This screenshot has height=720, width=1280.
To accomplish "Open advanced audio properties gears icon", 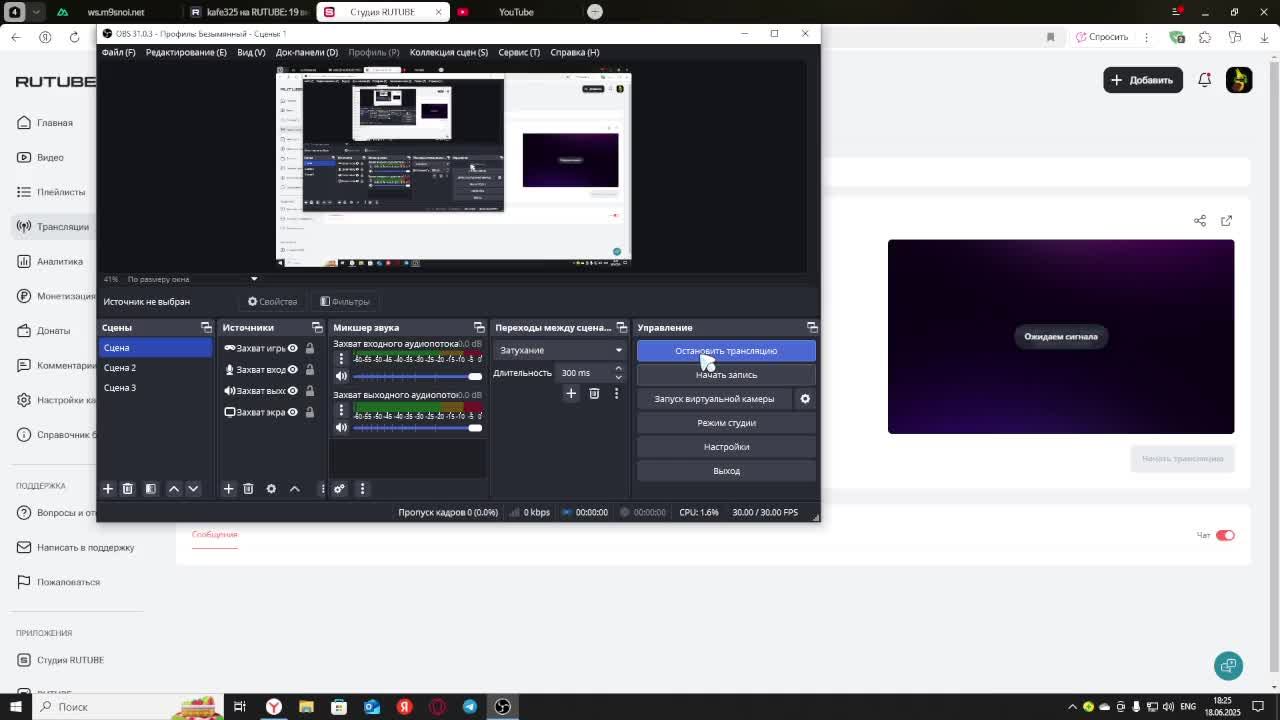I will (340, 489).
